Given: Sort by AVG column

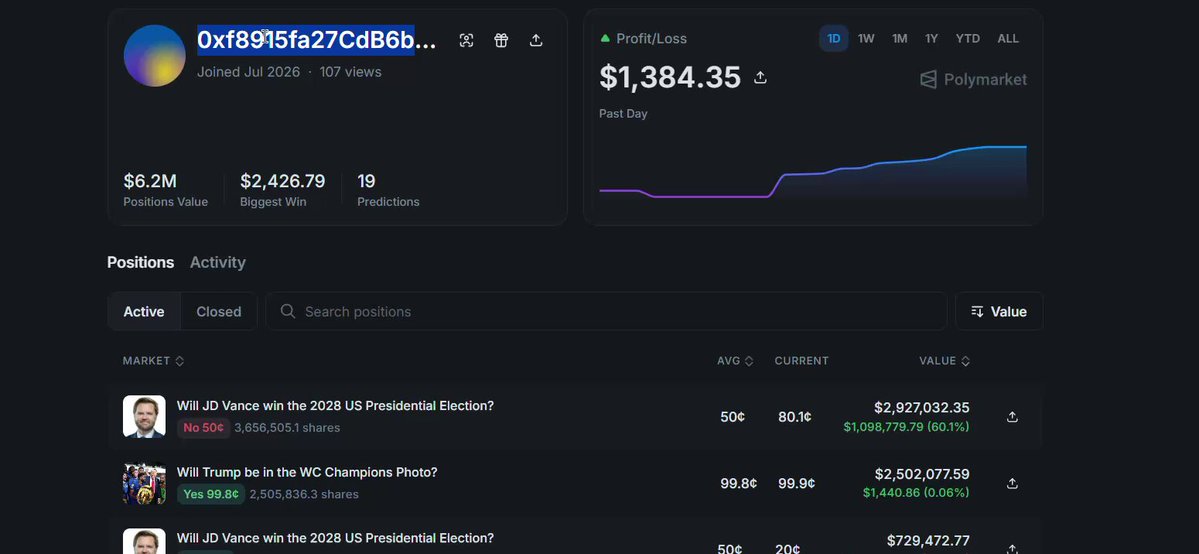Looking at the screenshot, I should 735,360.
